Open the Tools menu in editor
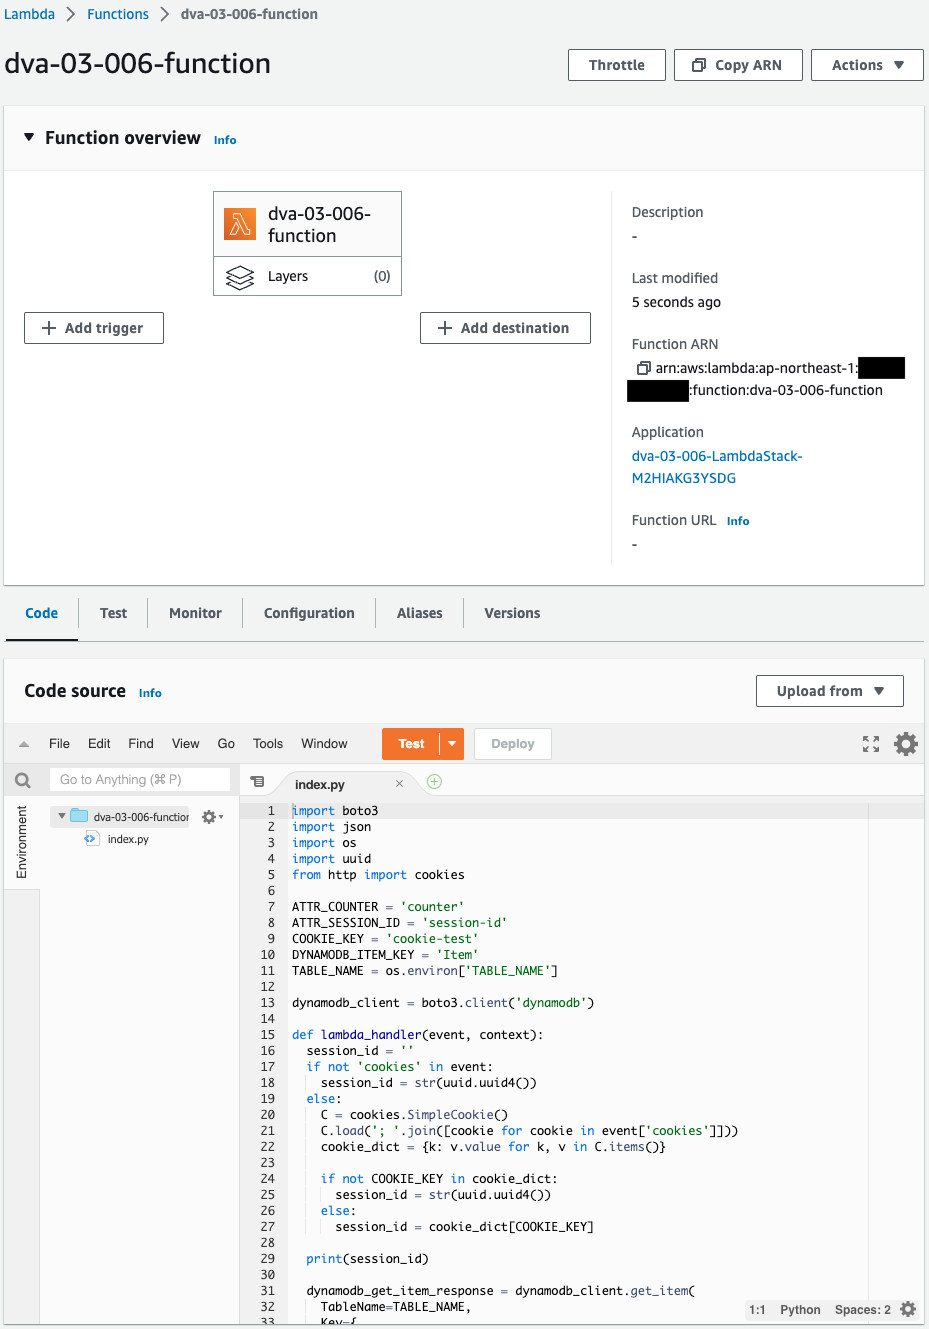 coord(268,744)
